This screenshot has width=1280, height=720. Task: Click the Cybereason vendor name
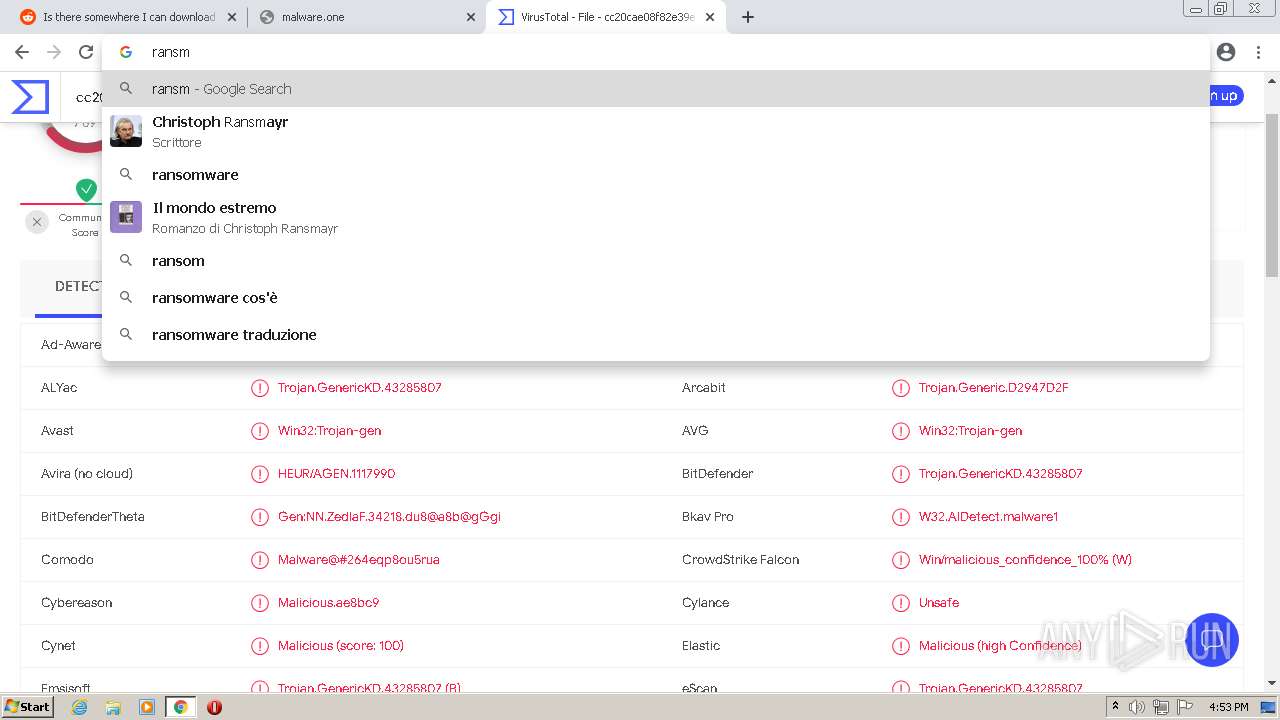pos(77,603)
